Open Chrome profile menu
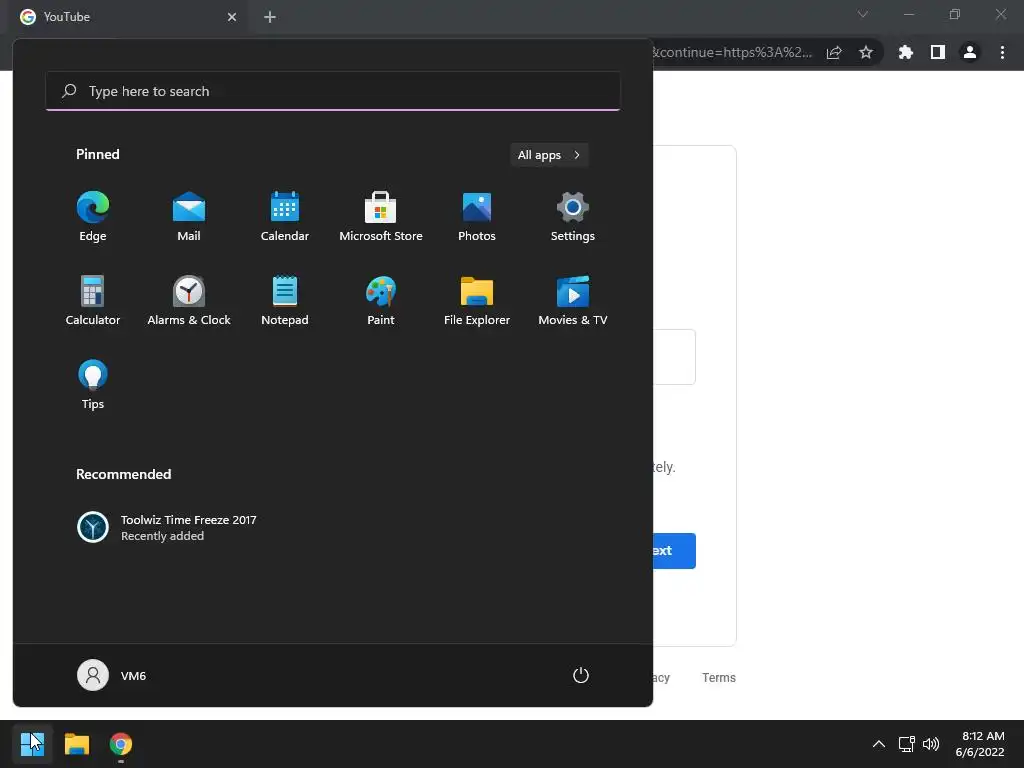The image size is (1024, 768). (970, 52)
